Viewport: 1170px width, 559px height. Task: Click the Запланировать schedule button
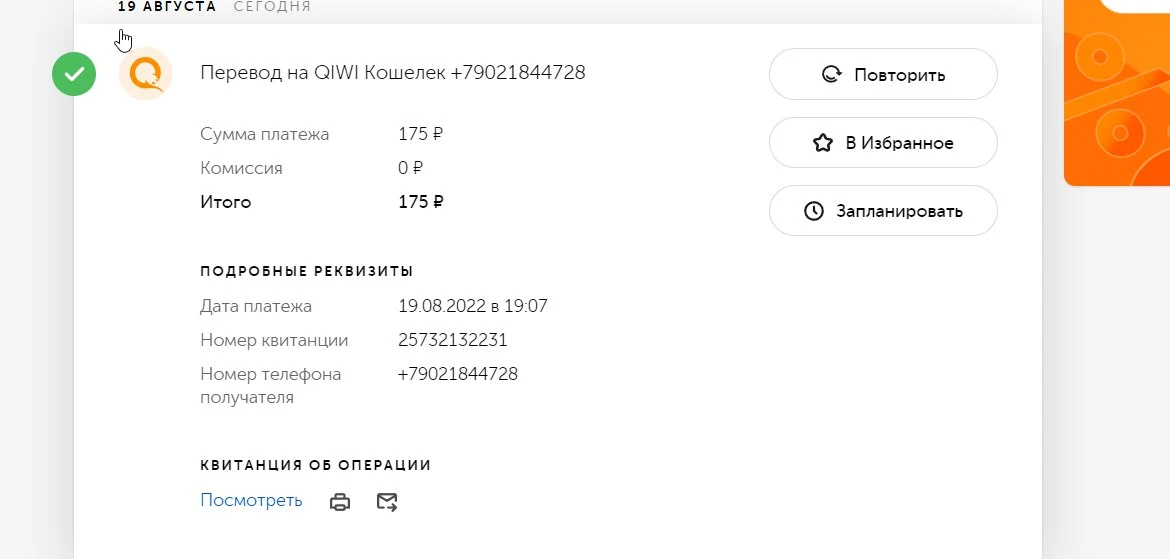tap(883, 210)
